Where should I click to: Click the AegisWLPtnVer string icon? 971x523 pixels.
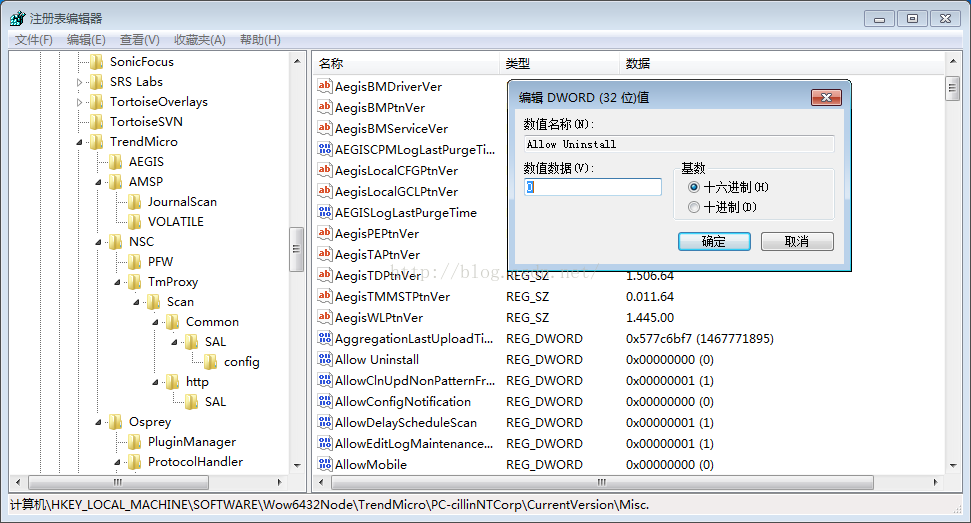tap(324, 318)
